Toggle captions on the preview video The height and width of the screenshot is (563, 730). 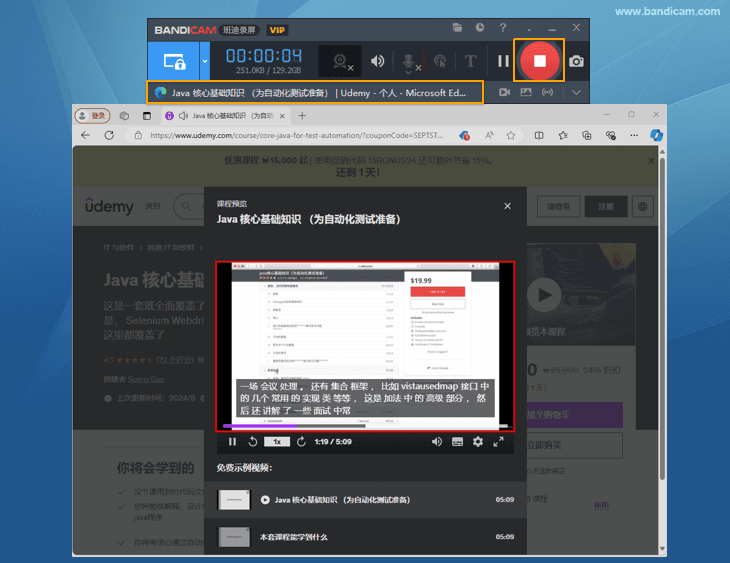point(457,441)
